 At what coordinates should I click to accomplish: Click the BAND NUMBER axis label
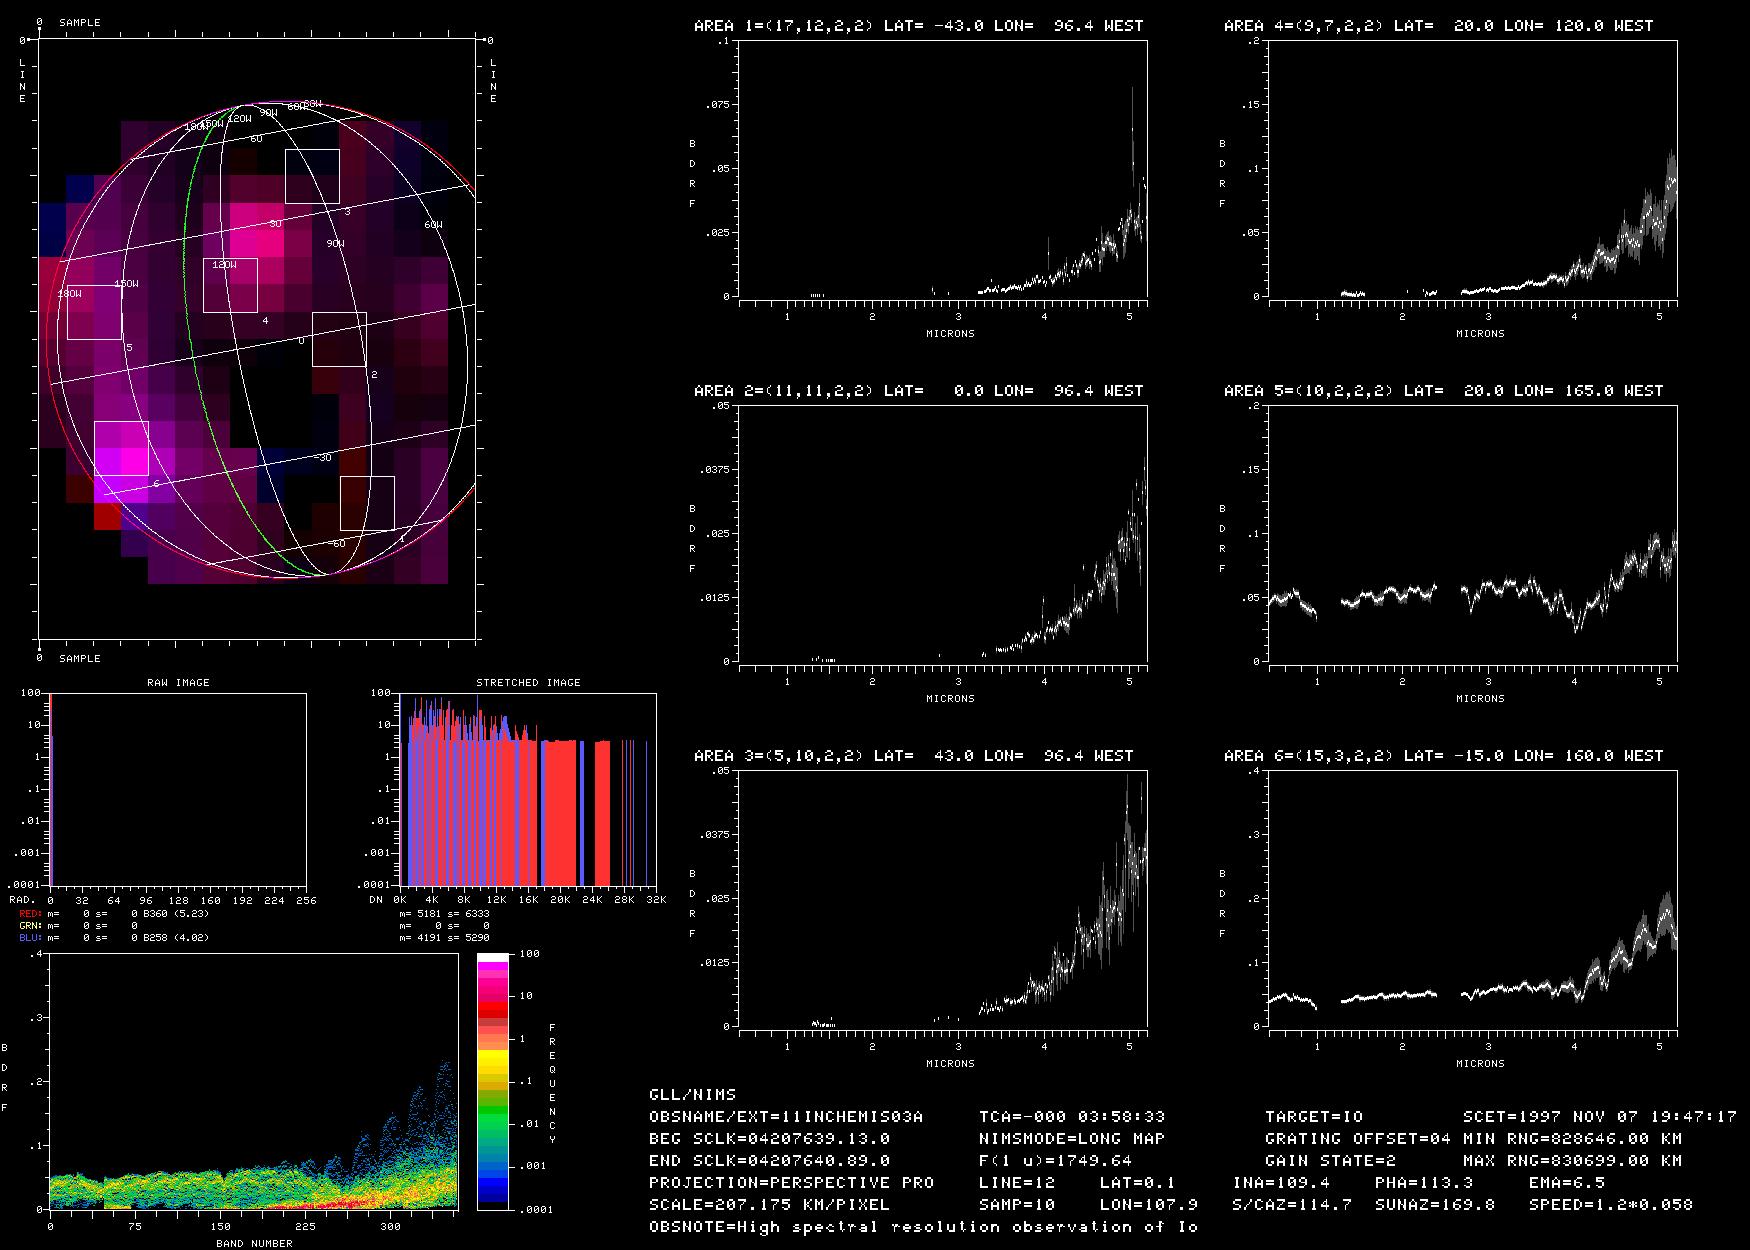pyautogui.click(x=254, y=1243)
